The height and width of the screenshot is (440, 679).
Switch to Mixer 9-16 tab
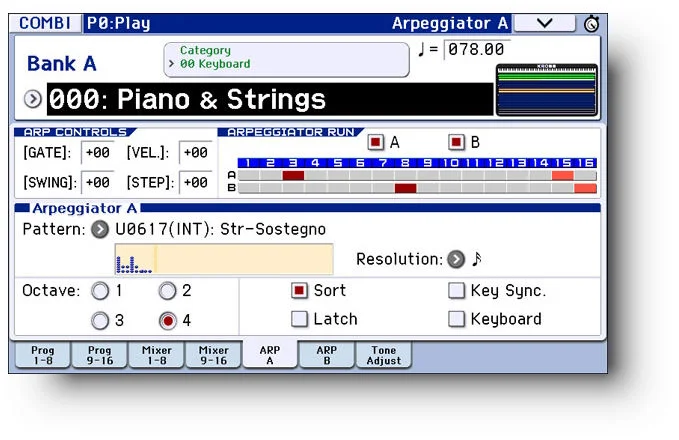[213, 355]
